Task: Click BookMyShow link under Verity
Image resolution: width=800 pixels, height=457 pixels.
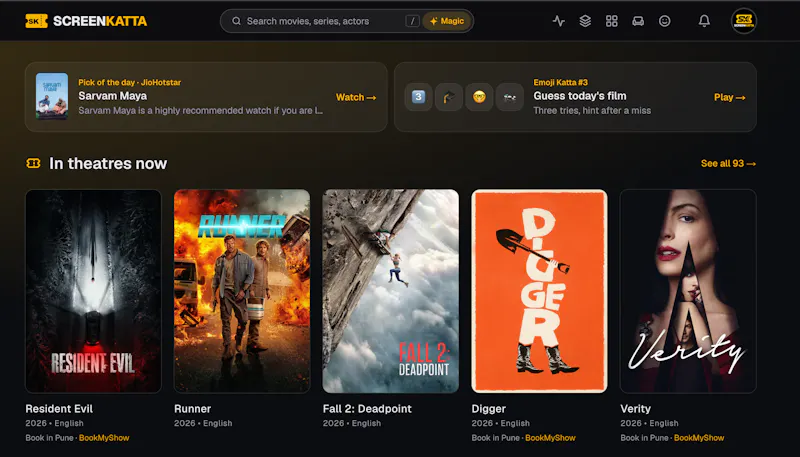Action: coord(699,438)
